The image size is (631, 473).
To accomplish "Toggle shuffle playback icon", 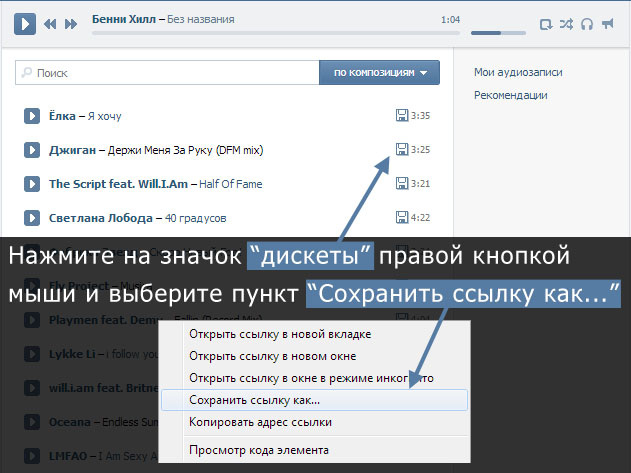I will (x=566, y=24).
